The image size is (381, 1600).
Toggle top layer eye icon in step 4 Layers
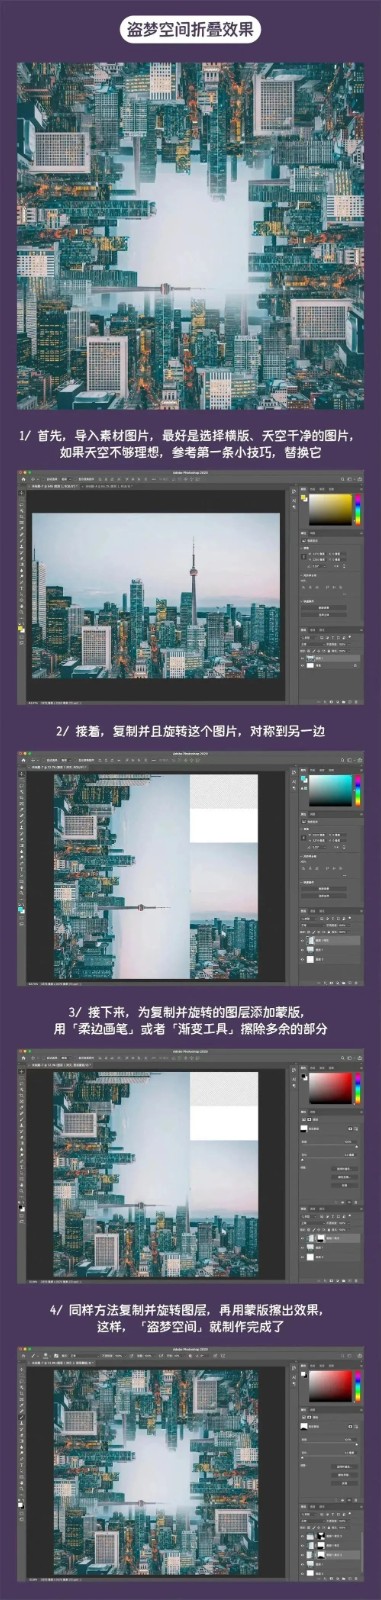pyautogui.click(x=302, y=1536)
